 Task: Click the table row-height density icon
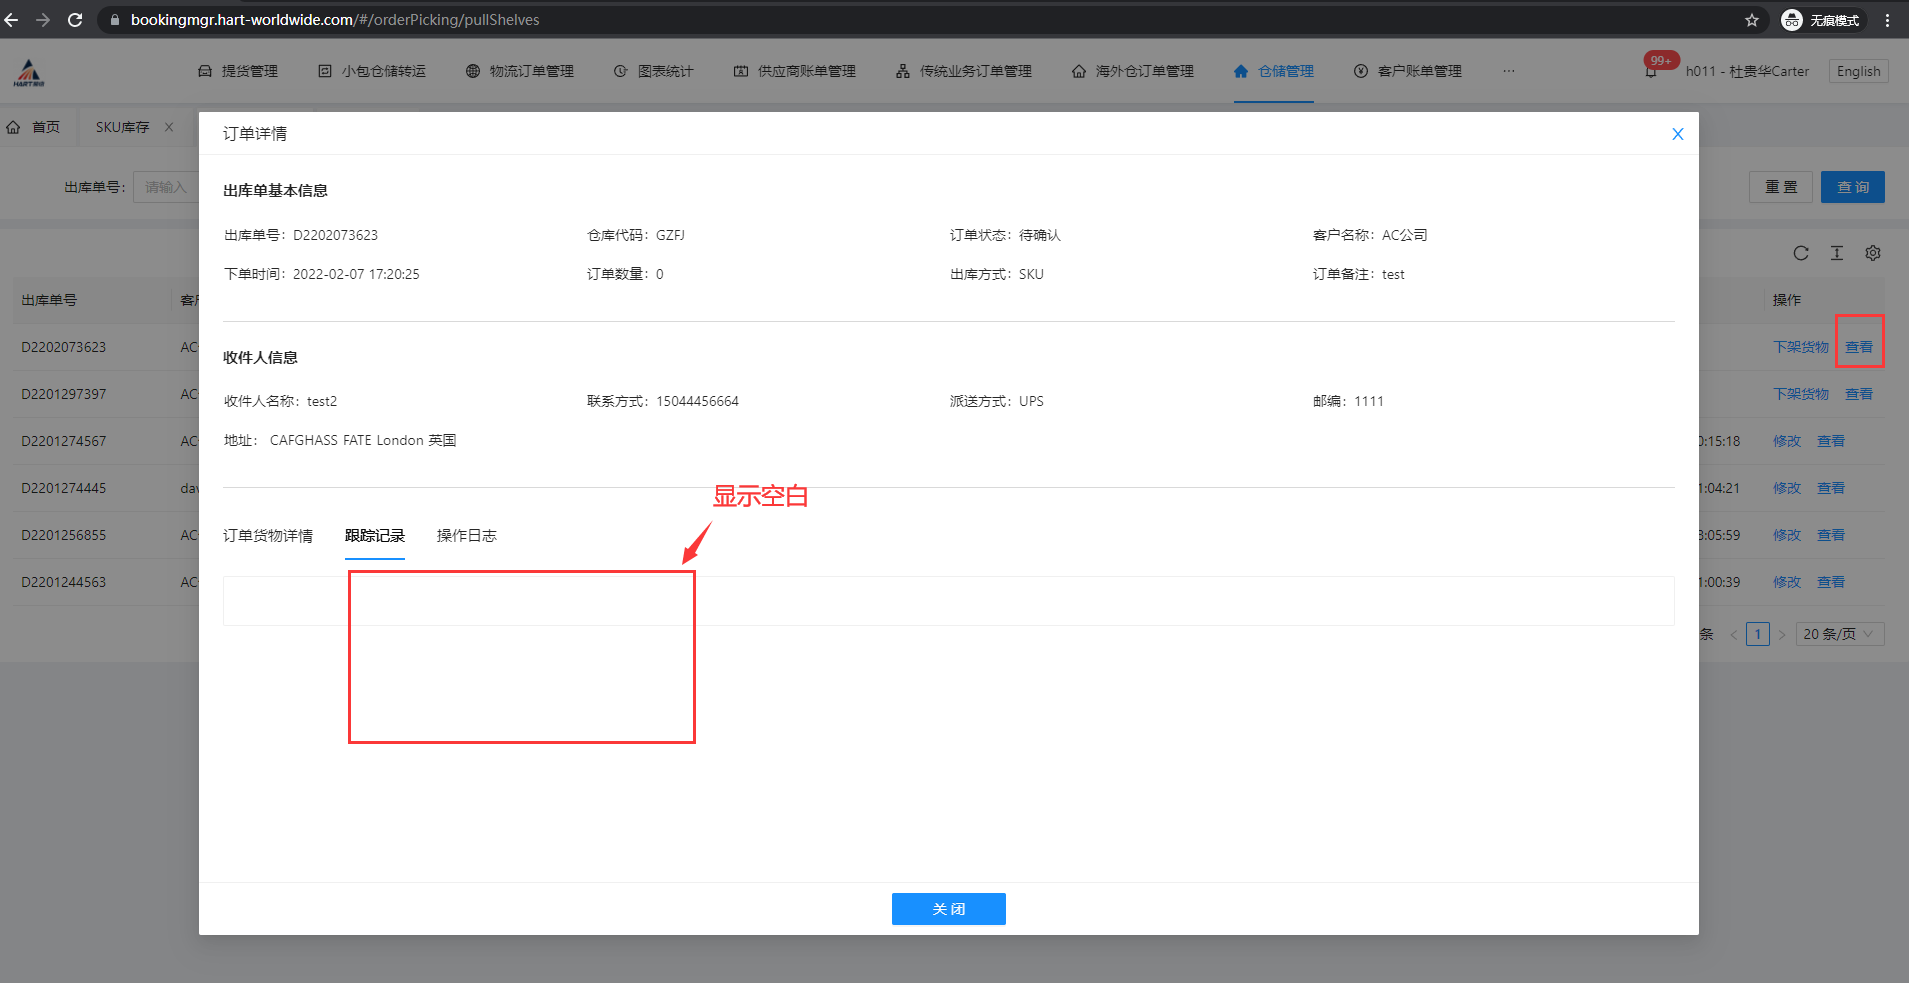(1837, 253)
